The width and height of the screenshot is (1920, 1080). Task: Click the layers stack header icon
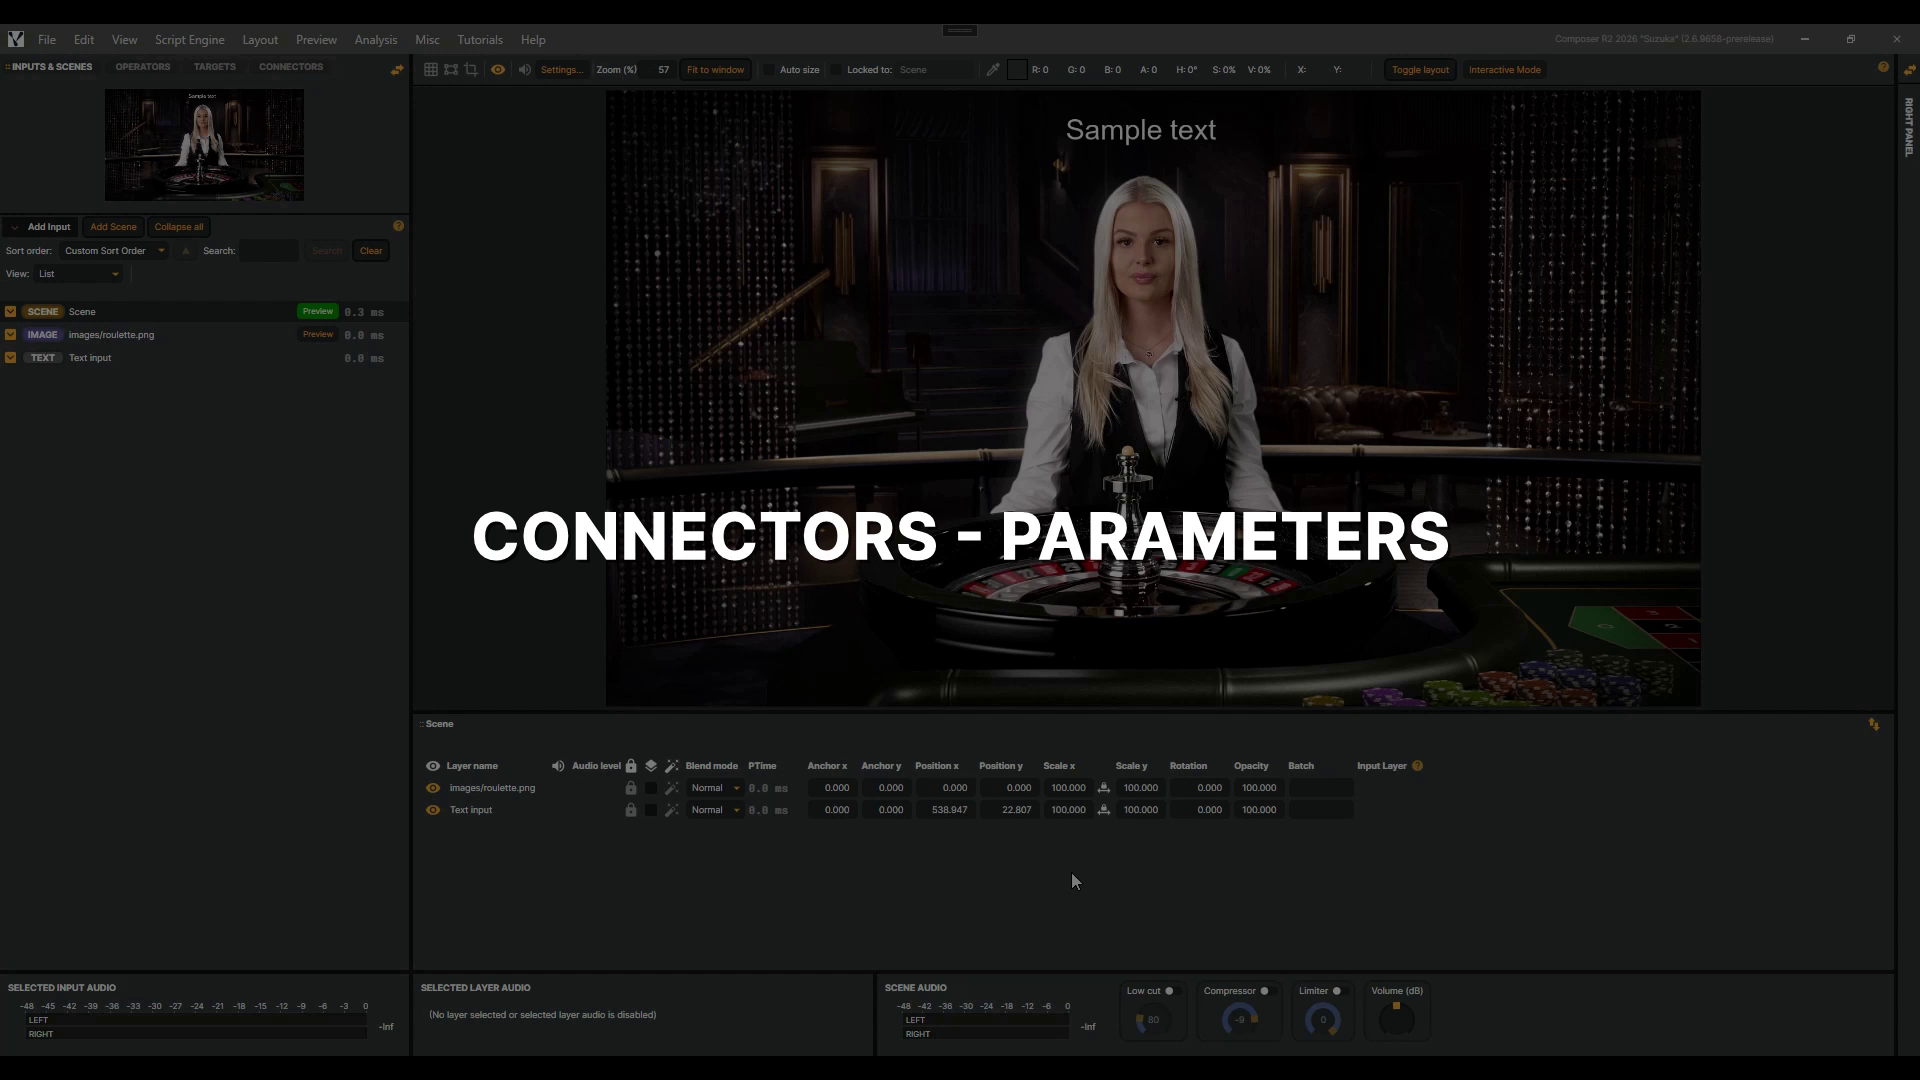pos(651,766)
